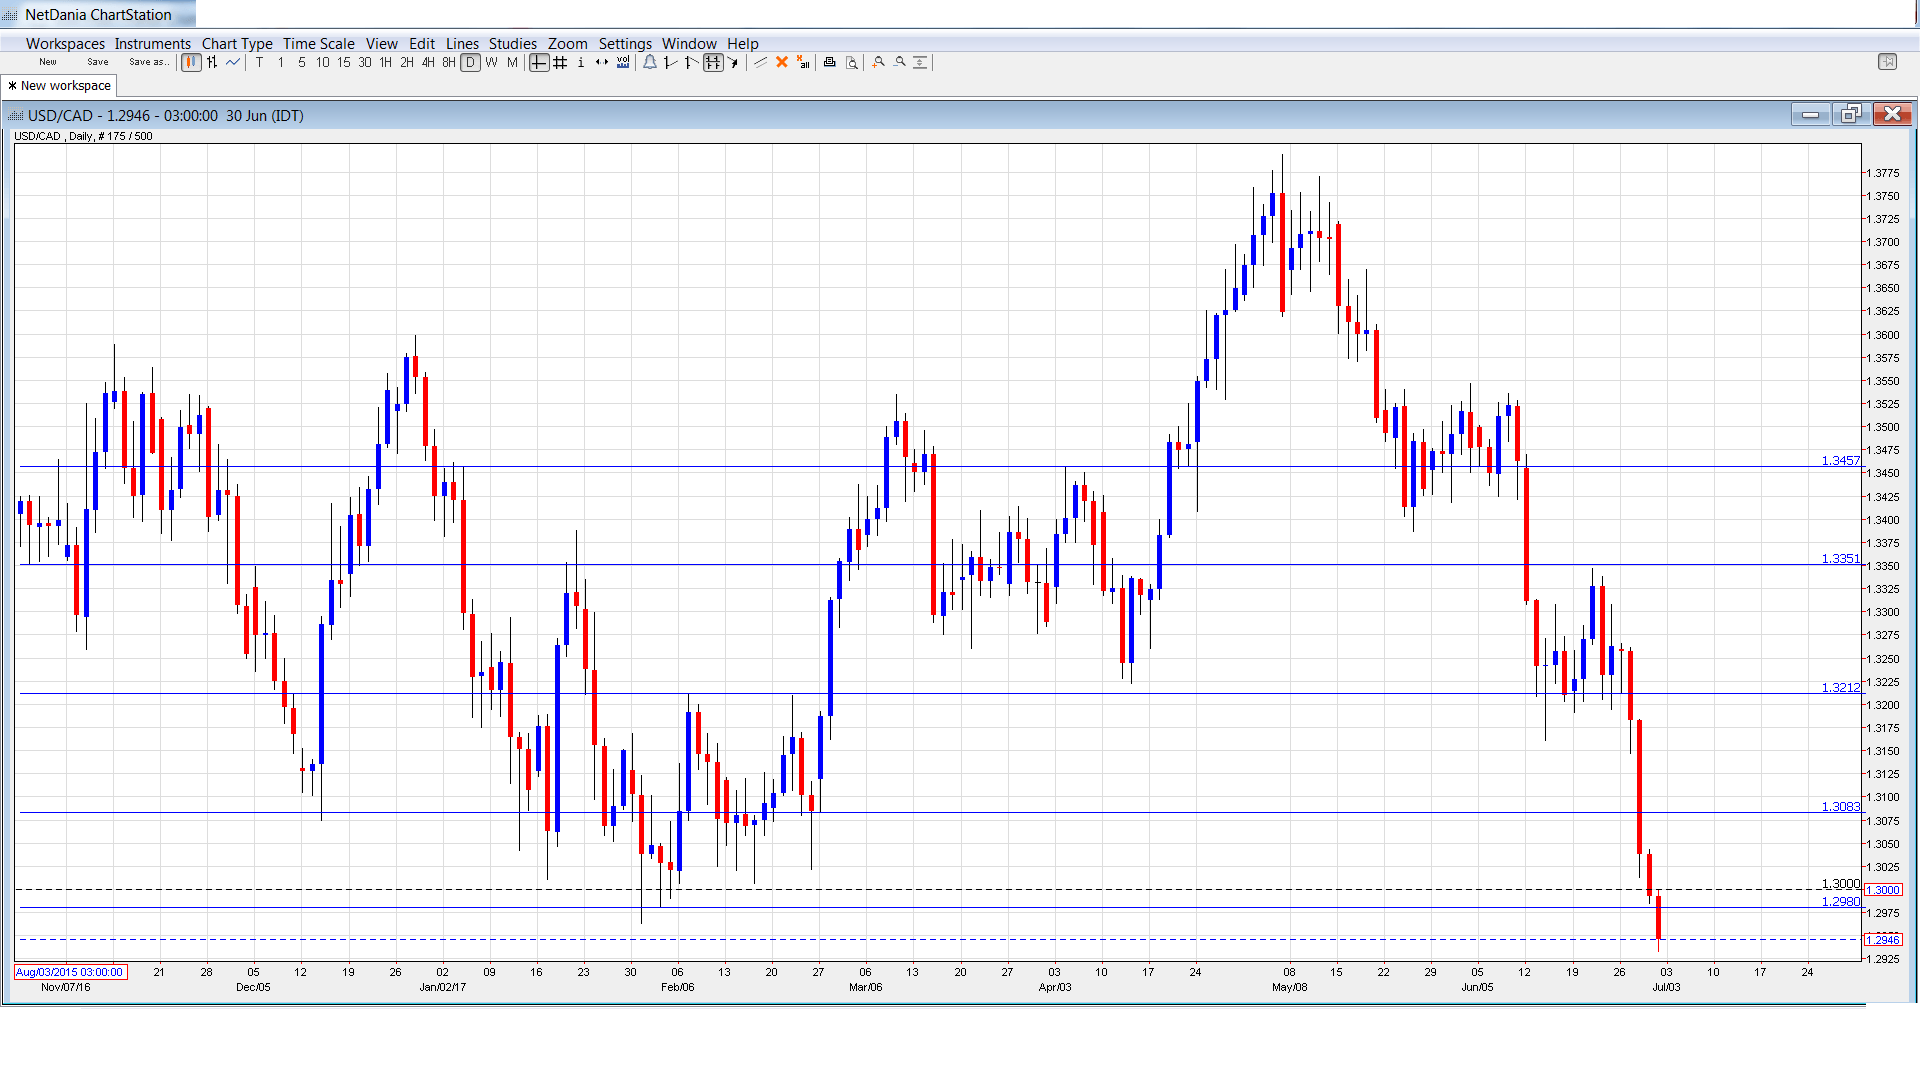
Task: Draw a trend line tool
Action: (760, 62)
